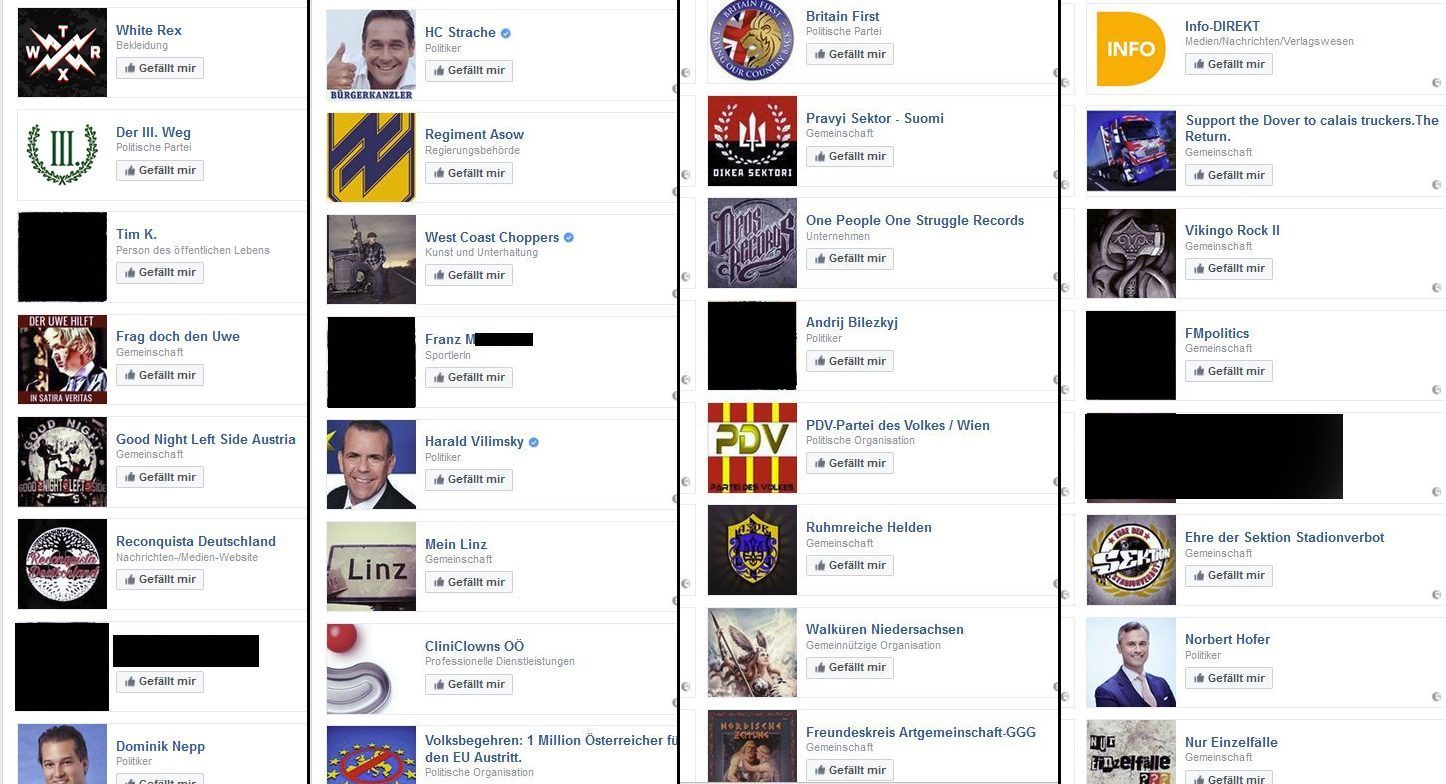Click the Walküren Niedersachsen page name
The height and width of the screenshot is (784, 1446).
point(885,629)
